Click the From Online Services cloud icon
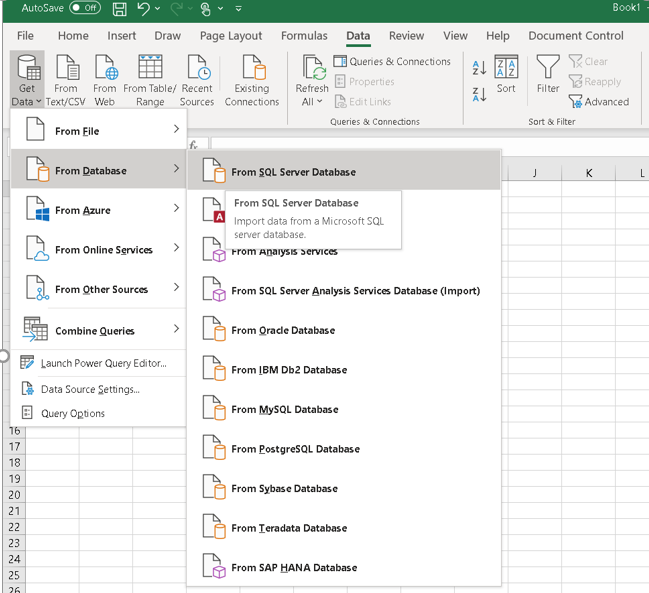Viewport: 649px width, 593px height. click(x=41, y=256)
